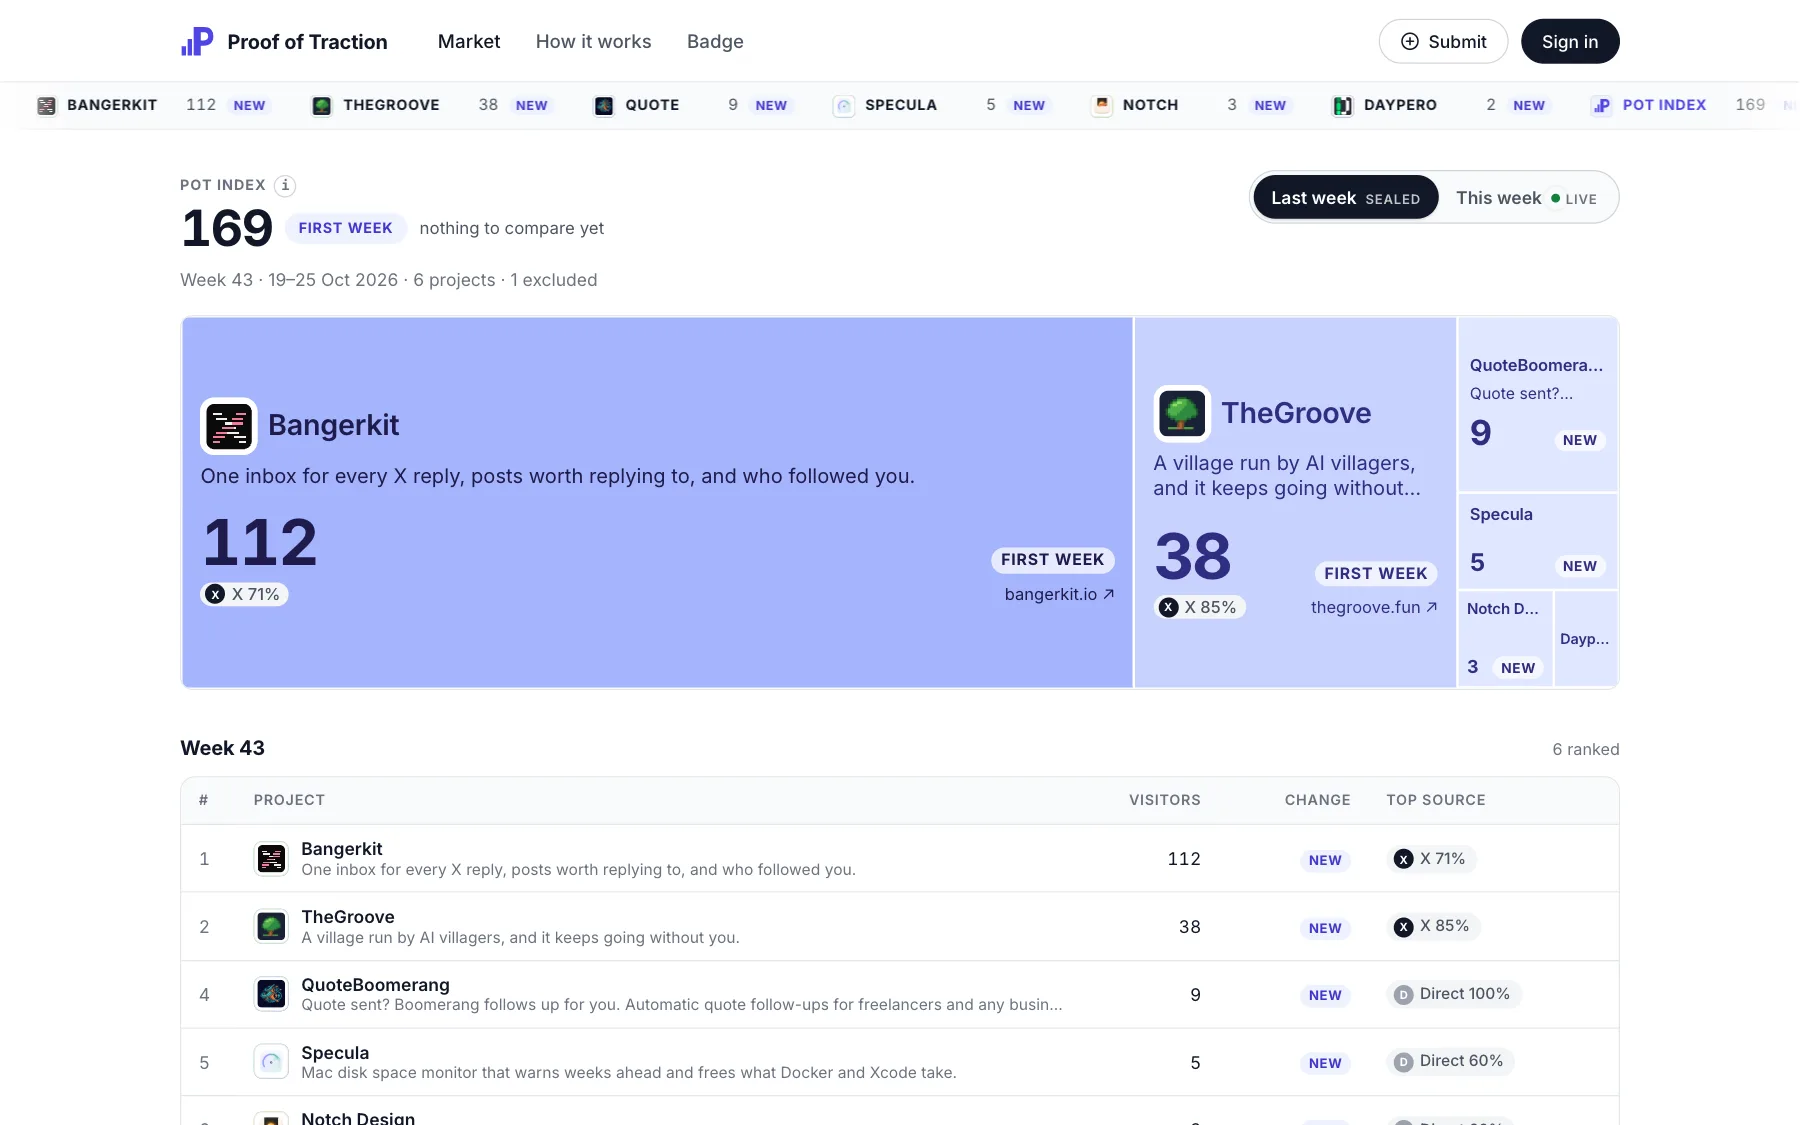Viewport: 1800px width, 1125px height.
Task: Click the Notch icon in the ticker
Action: 1102,105
